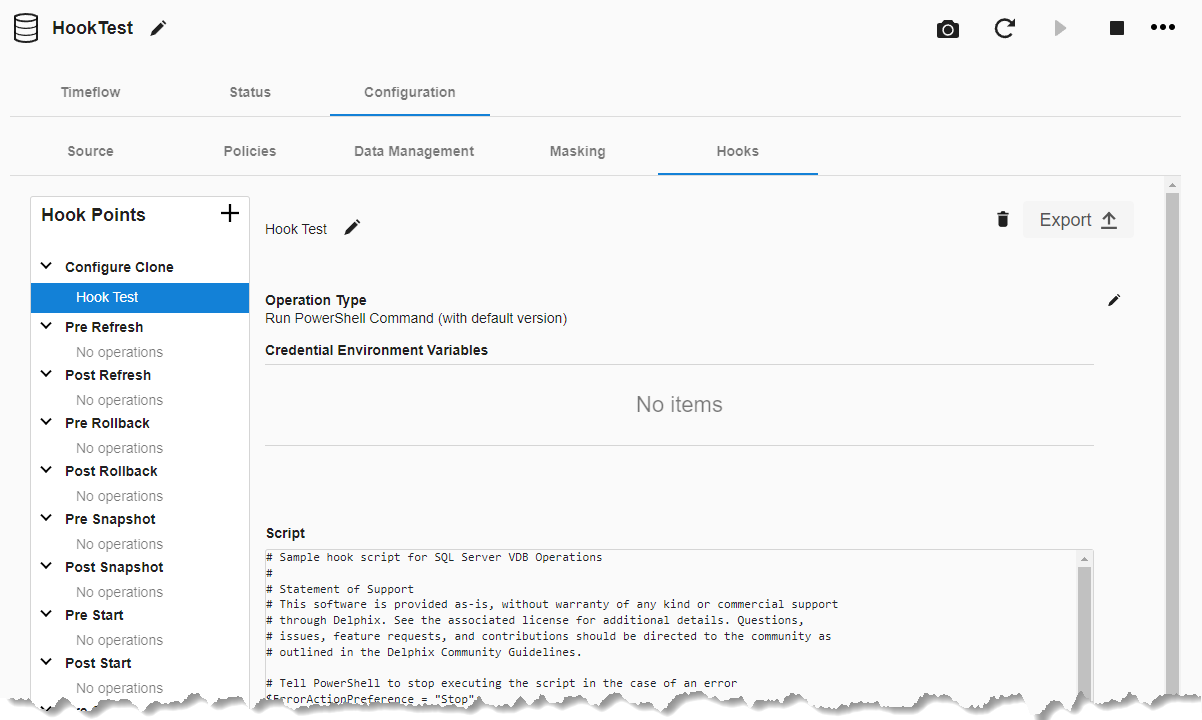
Task: Collapse the Post Rollback chevron
Action: (x=46, y=470)
